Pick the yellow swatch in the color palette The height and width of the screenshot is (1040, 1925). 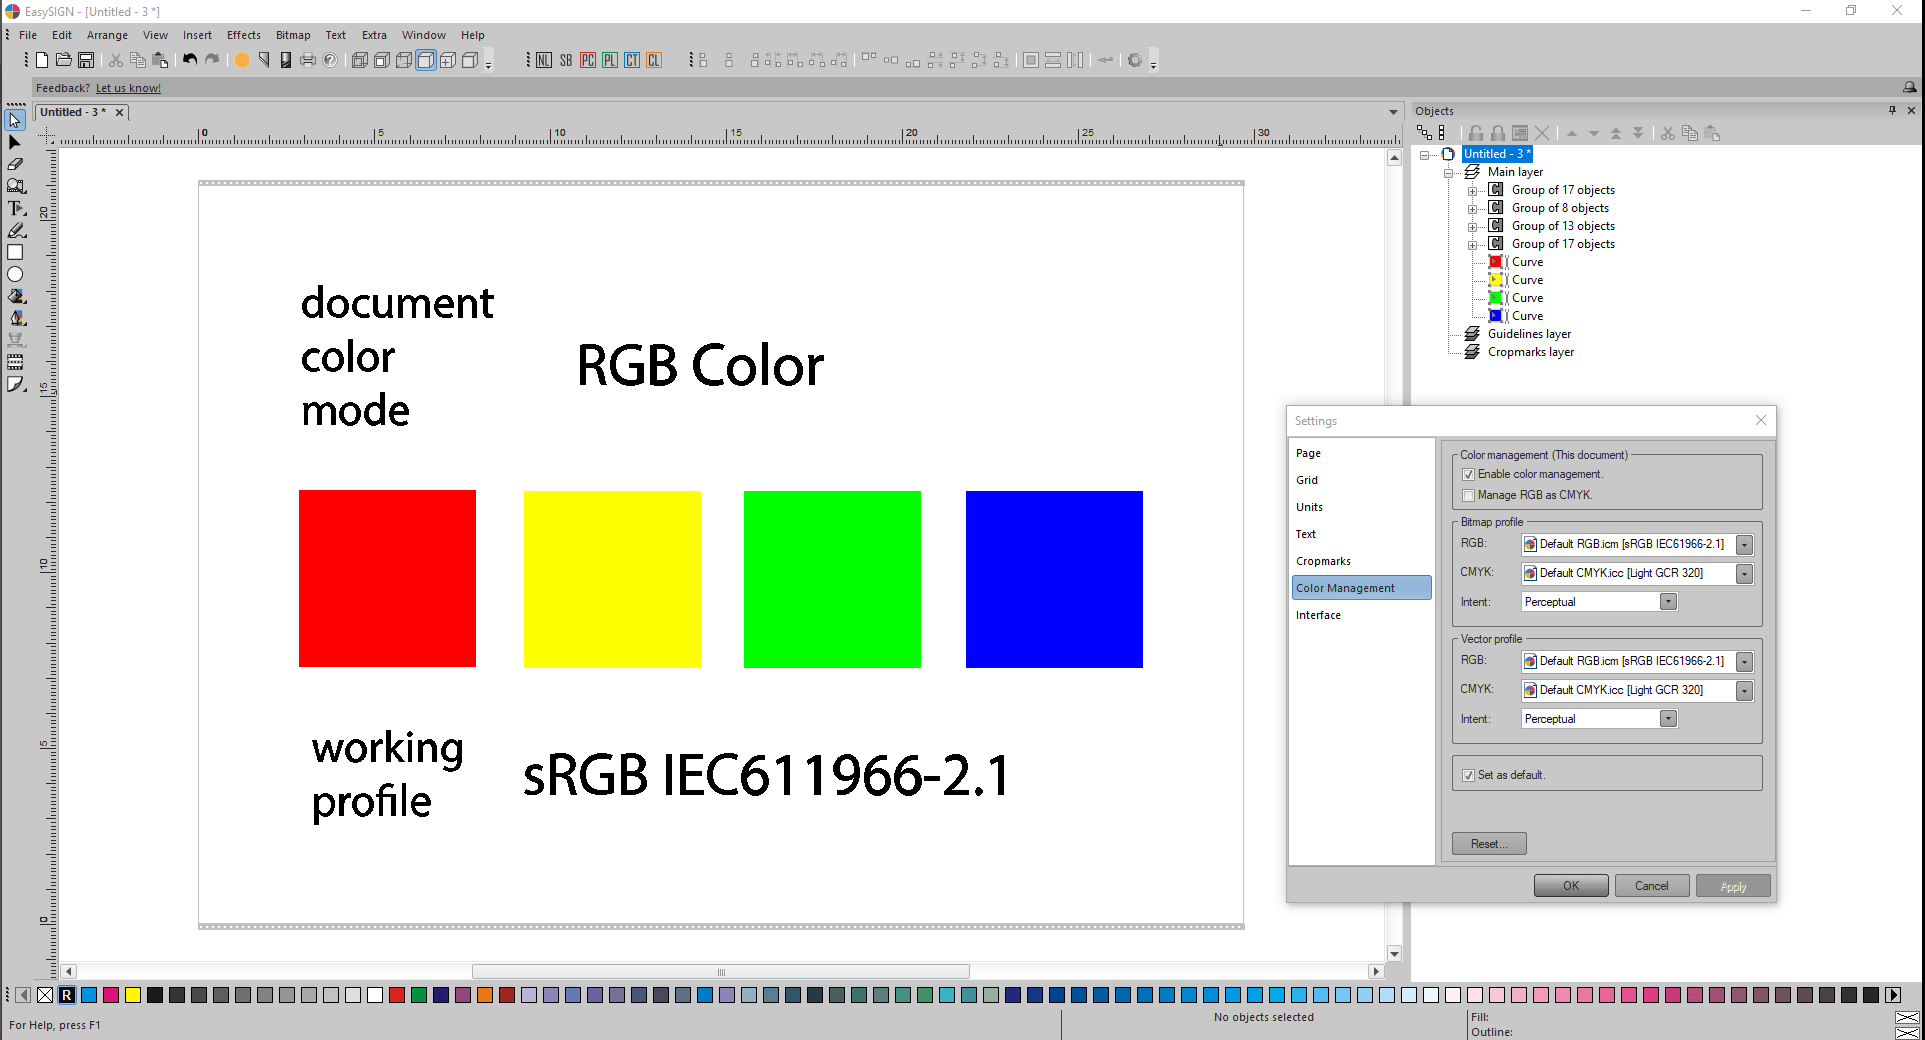tap(133, 995)
